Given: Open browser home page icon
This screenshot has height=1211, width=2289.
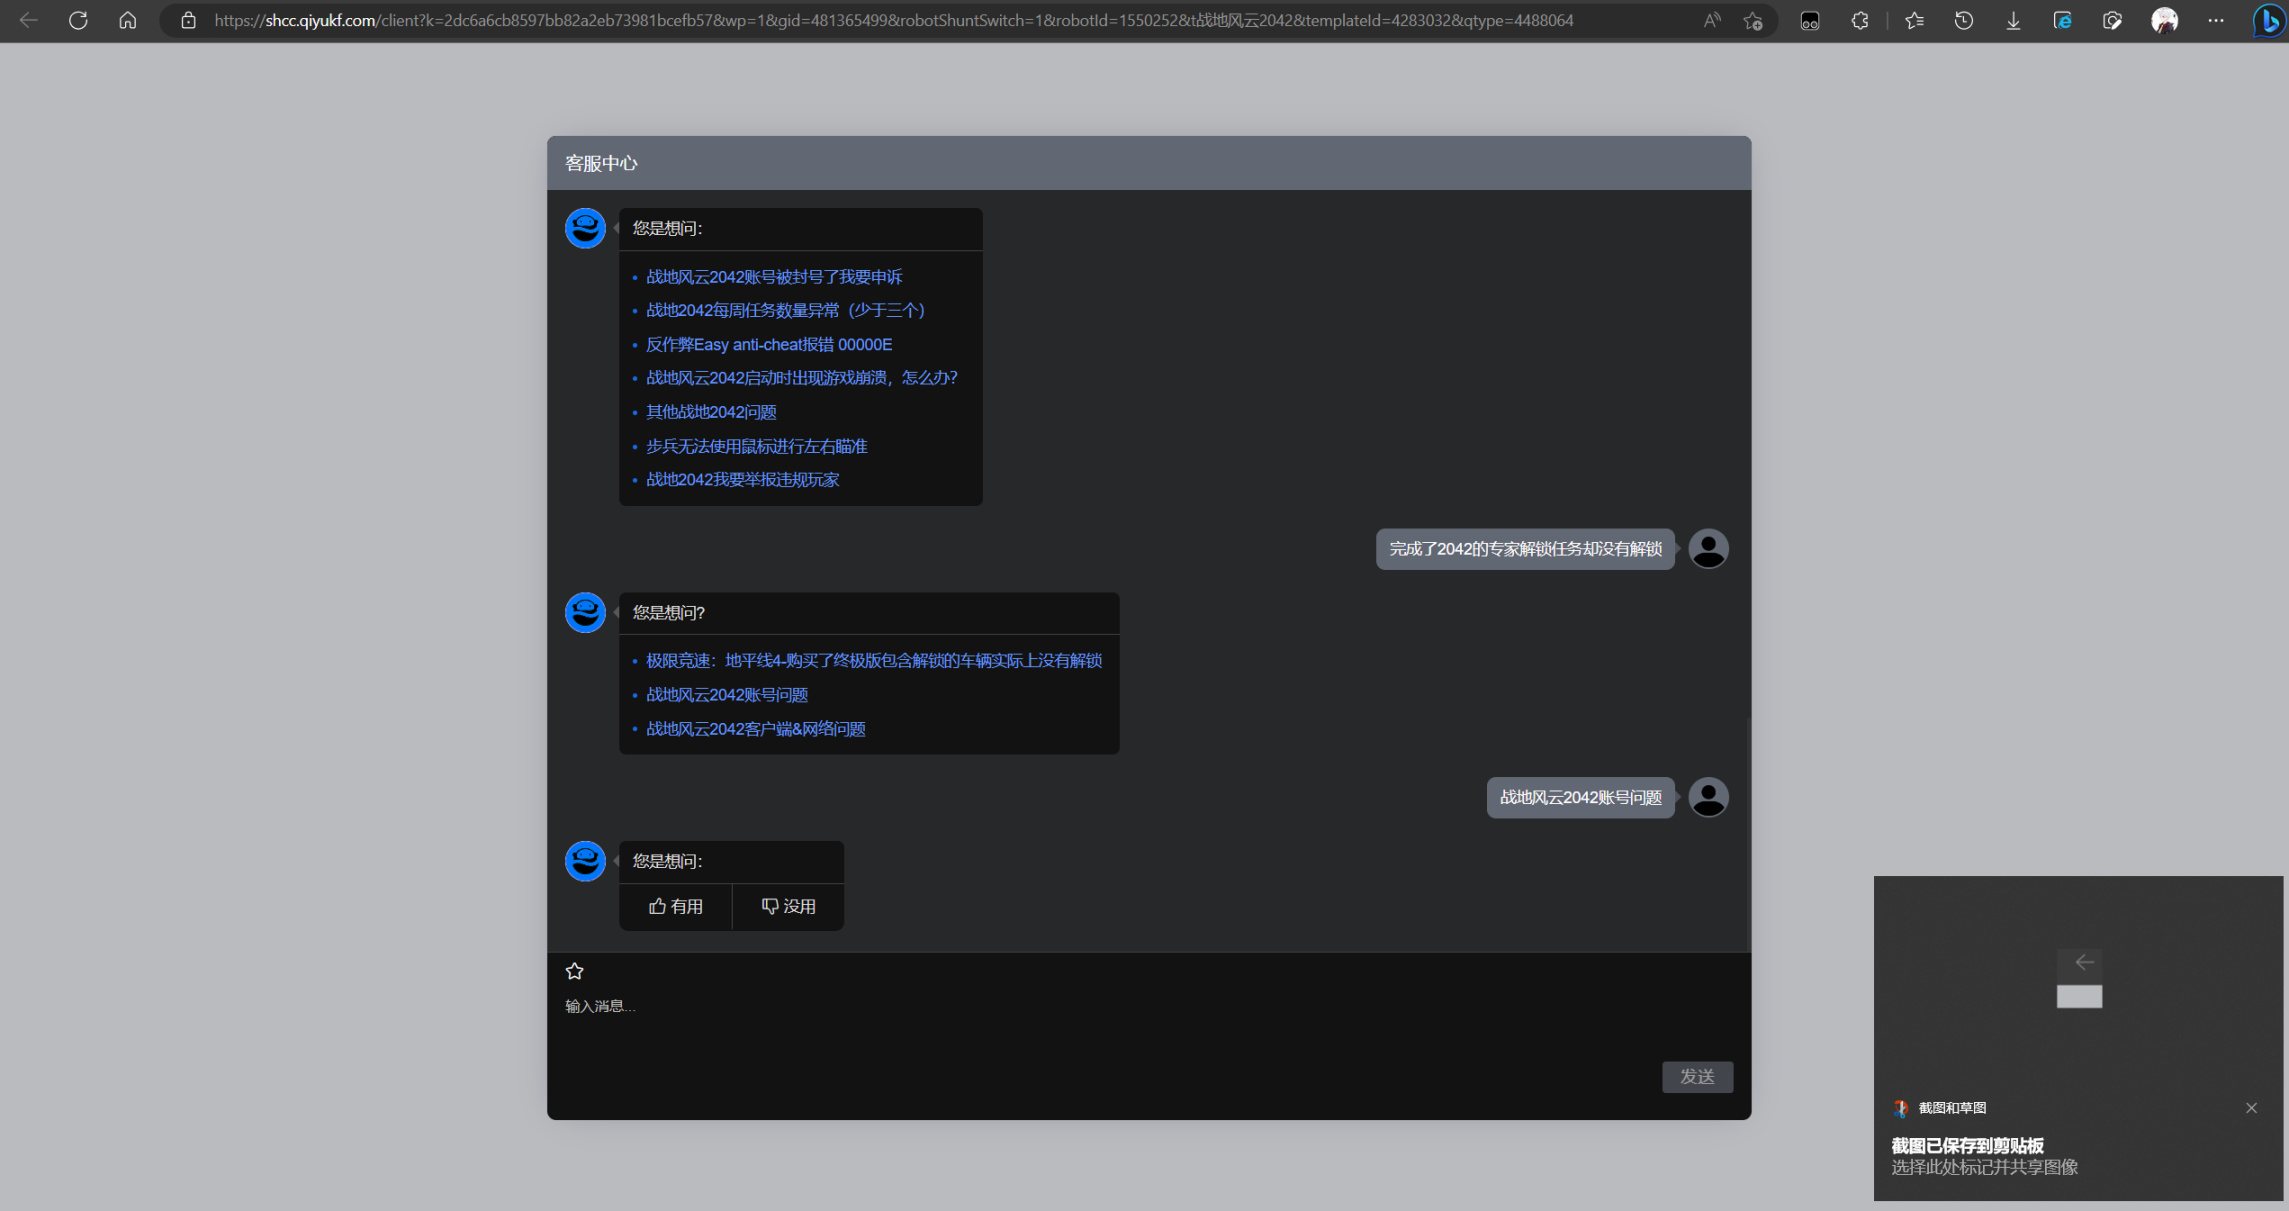Looking at the screenshot, I should [127, 20].
